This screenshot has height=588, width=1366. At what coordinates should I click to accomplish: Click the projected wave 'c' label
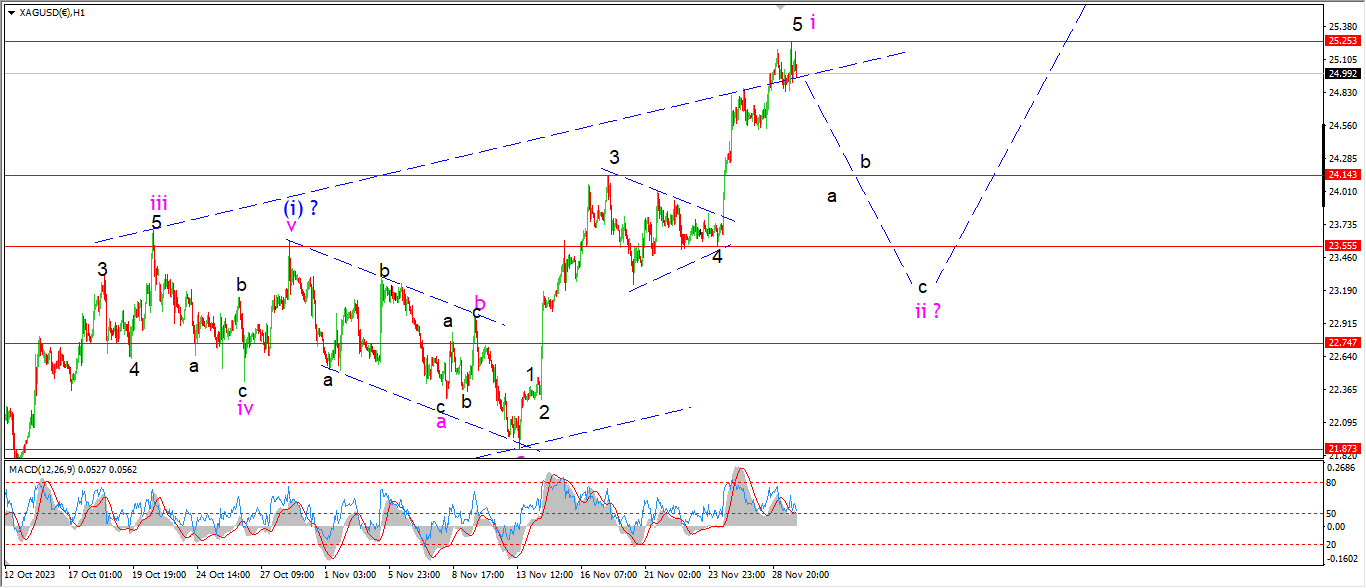[x=923, y=287]
